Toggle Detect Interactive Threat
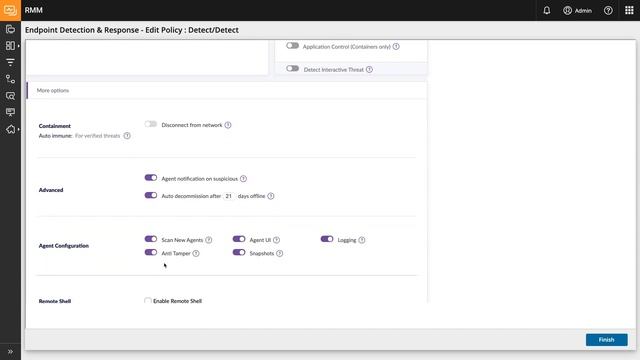The image size is (640, 360). [292, 69]
